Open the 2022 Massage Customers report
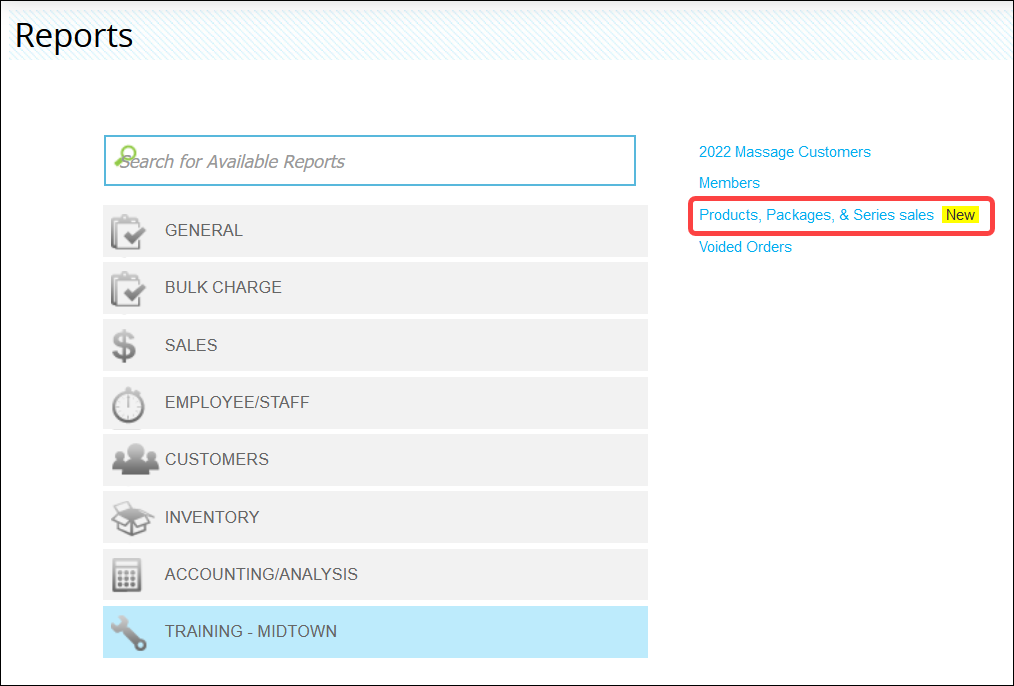This screenshot has width=1014, height=686. coord(784,152)
